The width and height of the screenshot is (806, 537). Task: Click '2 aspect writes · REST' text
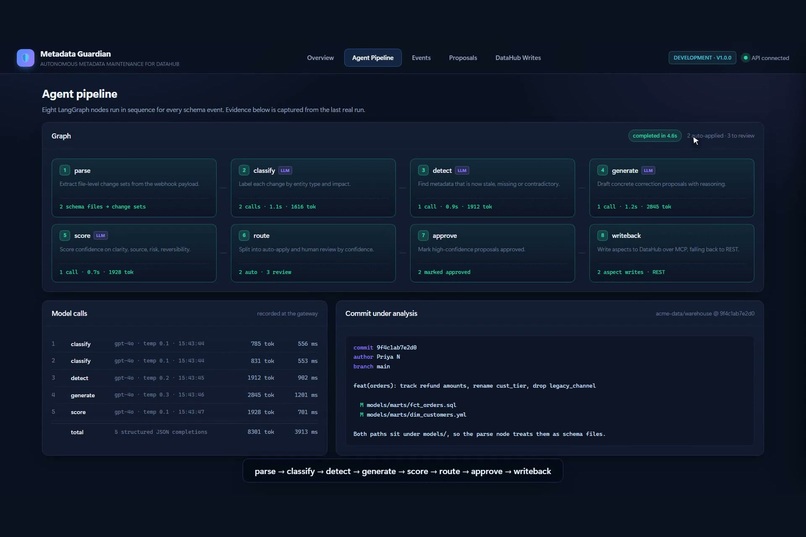tap(631, 272)
